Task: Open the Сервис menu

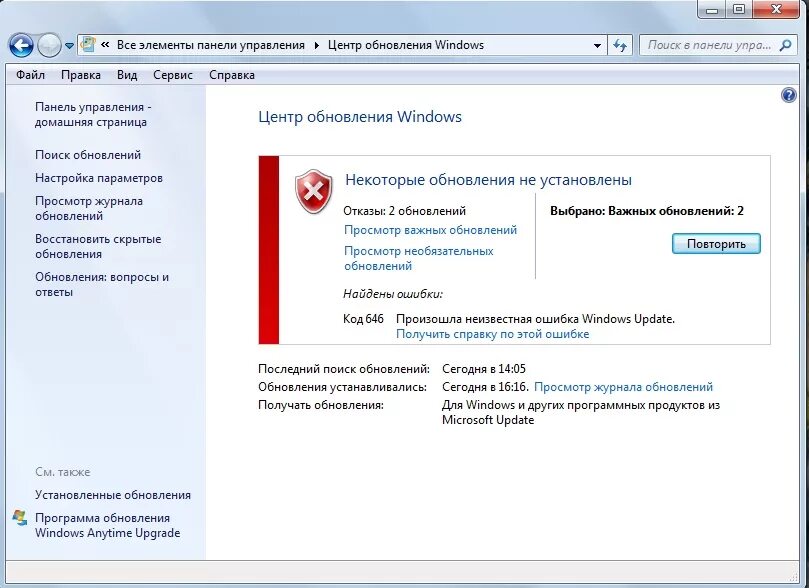Action: point(173,75)
